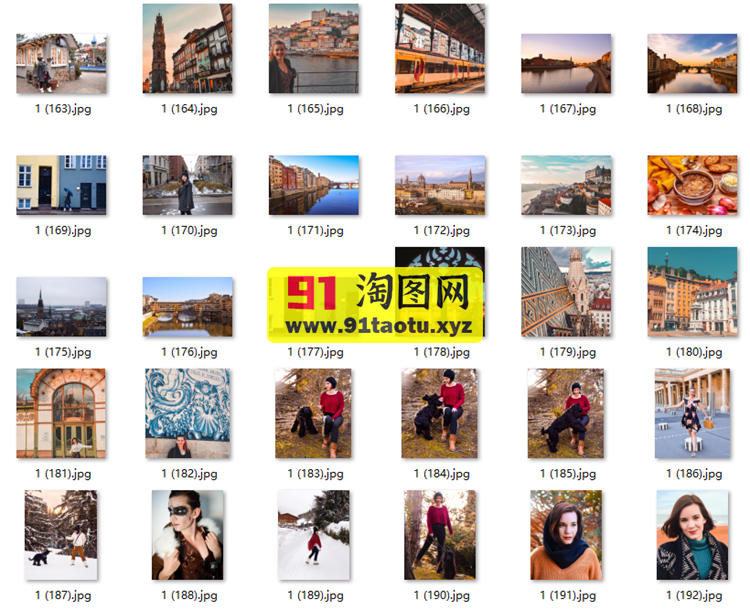Select the headscarf portrait 1 (191).jpg

pos(566,535)
